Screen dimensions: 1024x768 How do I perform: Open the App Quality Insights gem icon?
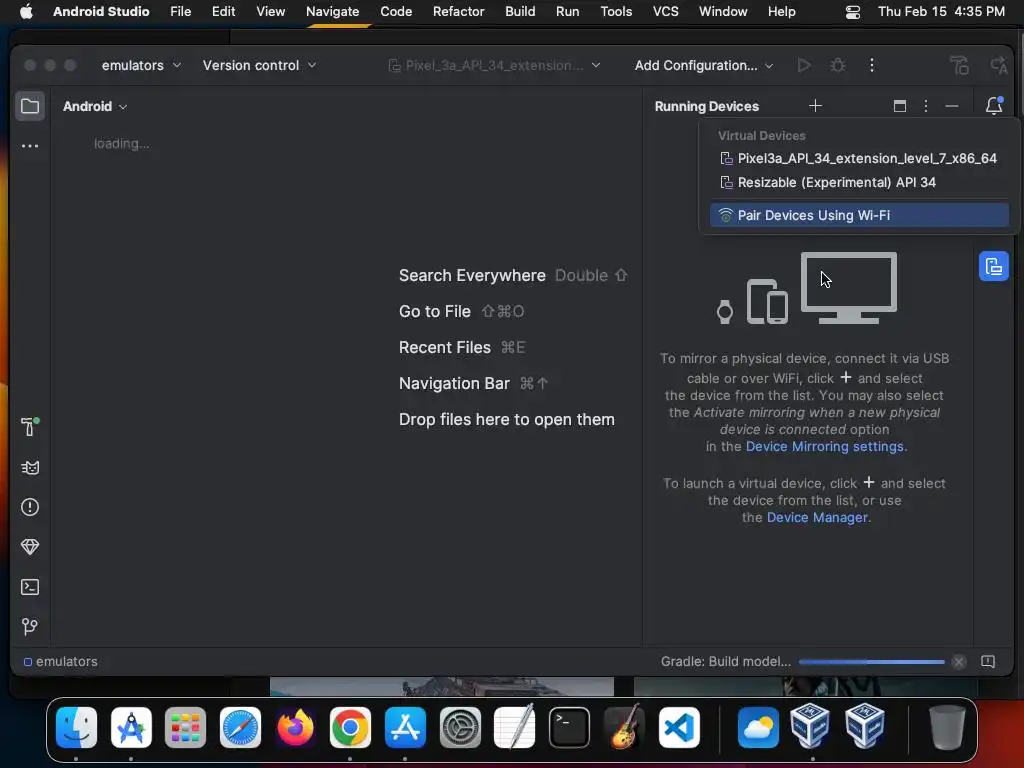point(30,547)
